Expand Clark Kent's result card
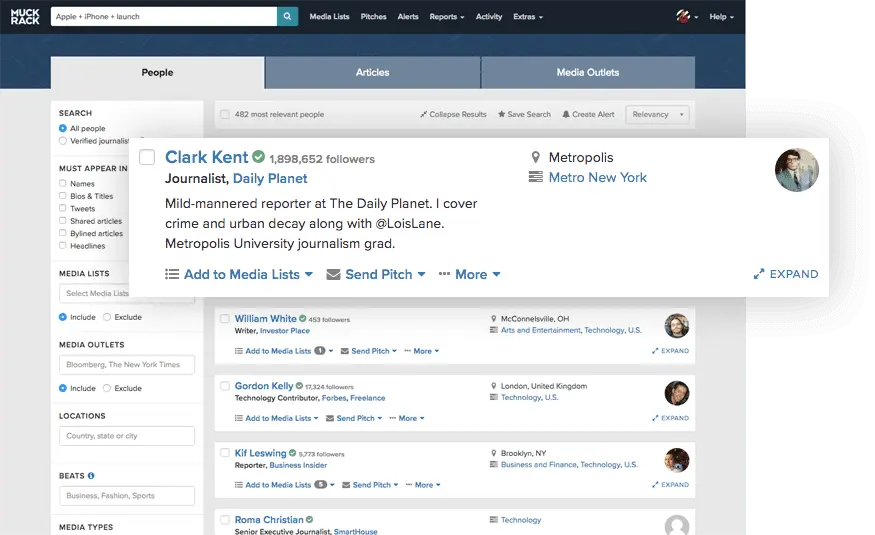 tap(785, 274)
